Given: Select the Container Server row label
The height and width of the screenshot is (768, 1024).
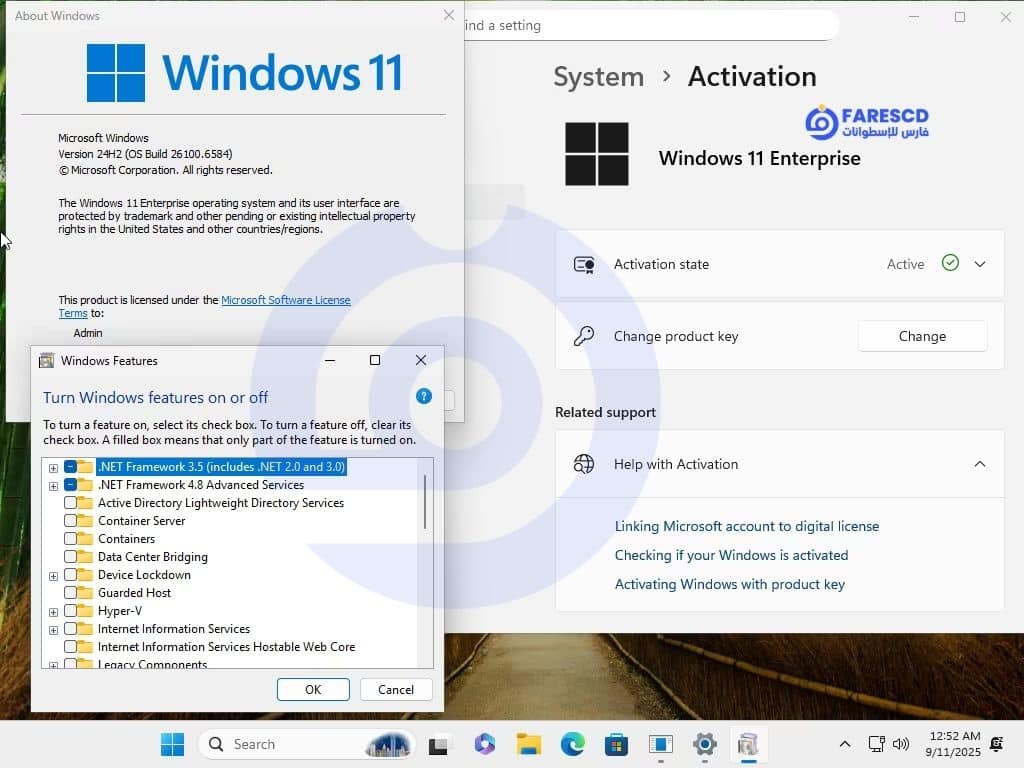Looking at the screenshot, I should click(x=142, y=520).
